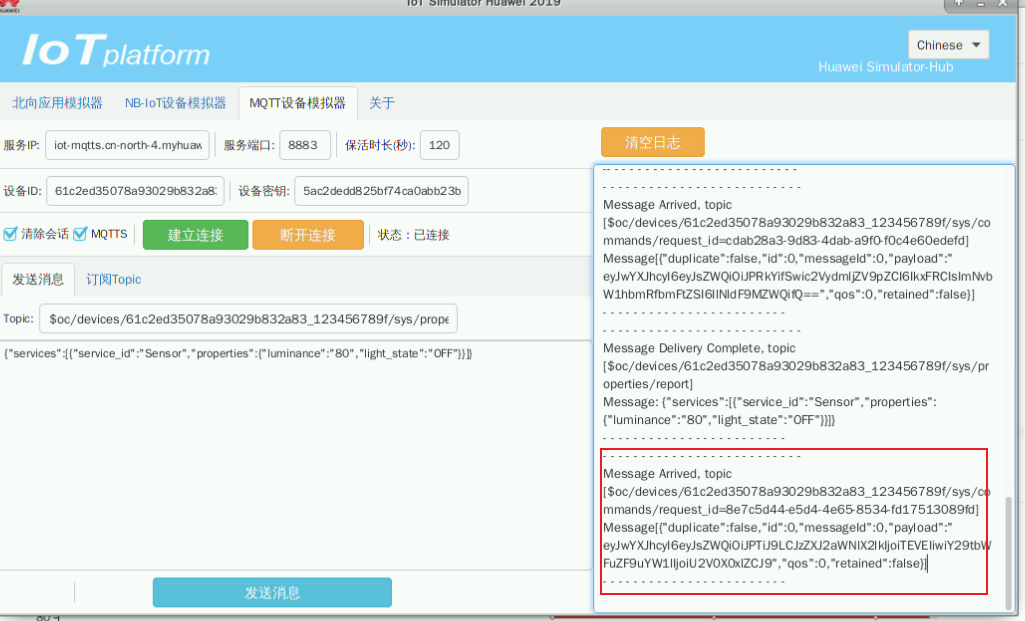1025x621 pixels.
Task: Click the green 建立连接 button
Action: pyautogui.click(x=195, y=235)
